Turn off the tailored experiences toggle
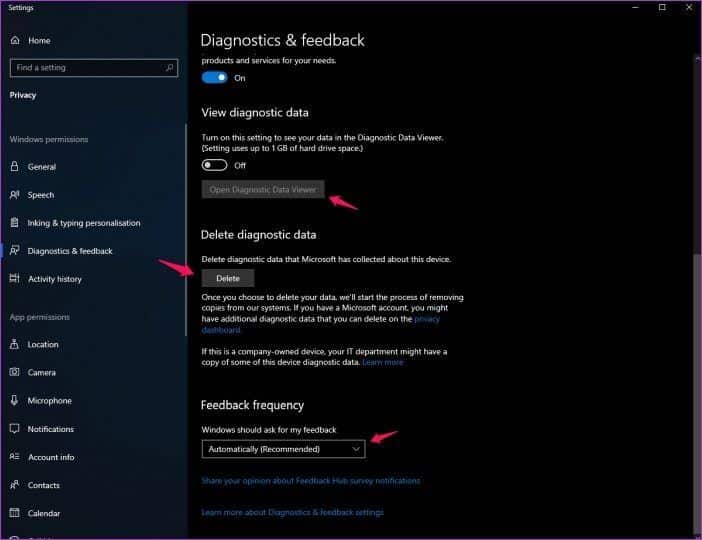Viewport: 702px width, 540px height. point(214,77)
